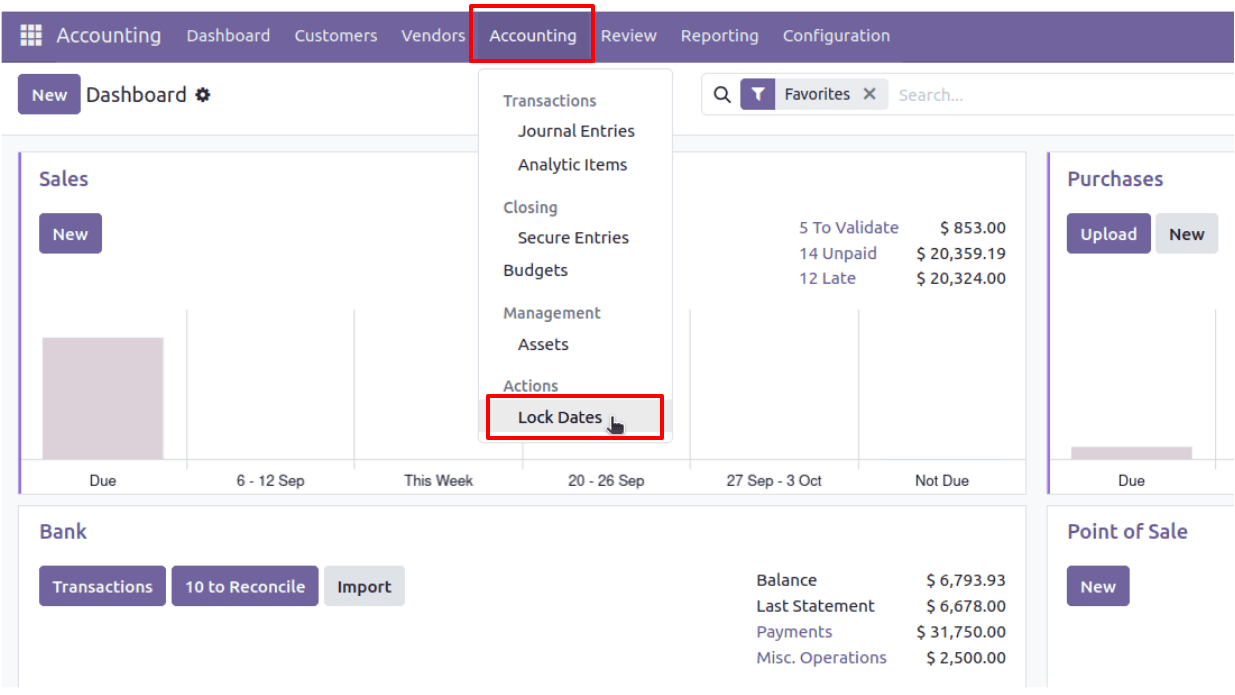Open the Sales card title link

point(64,179)
